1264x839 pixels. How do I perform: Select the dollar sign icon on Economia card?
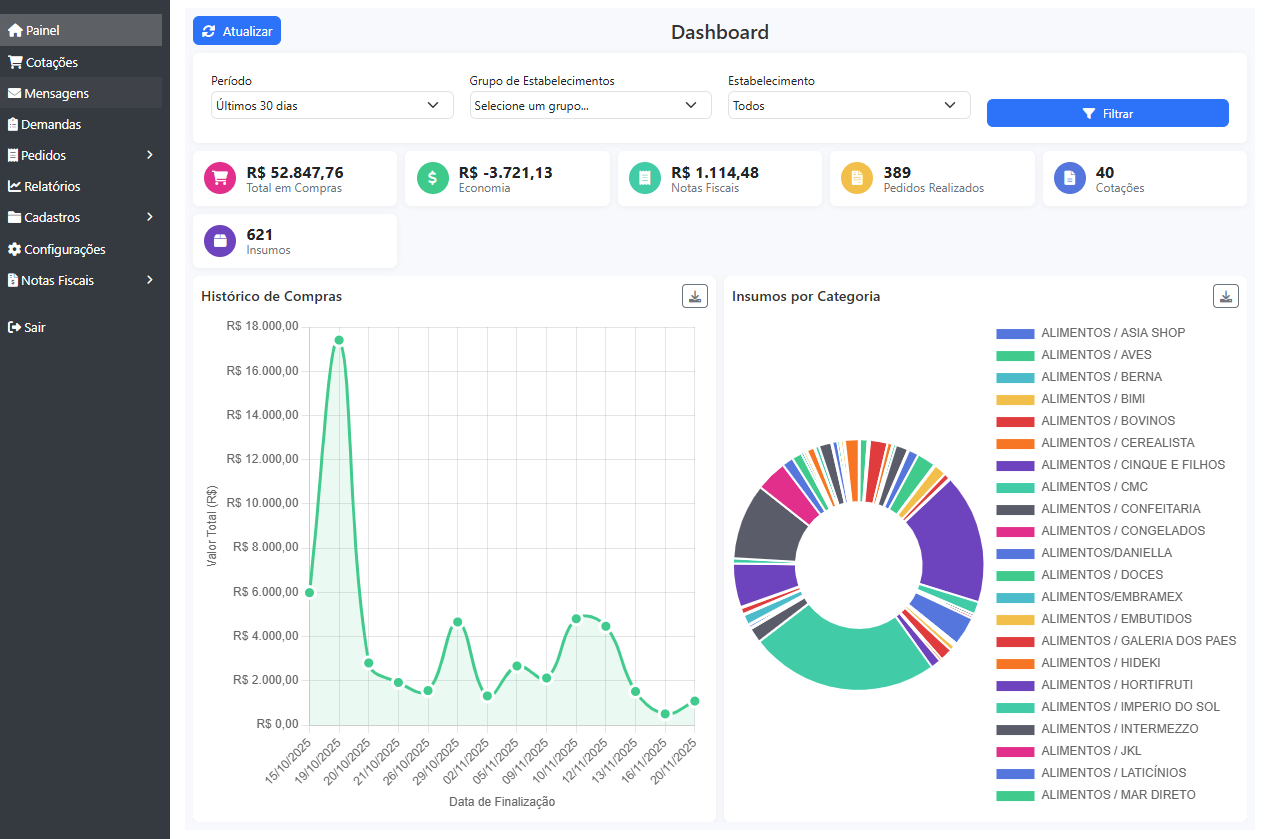click(432, 178)
